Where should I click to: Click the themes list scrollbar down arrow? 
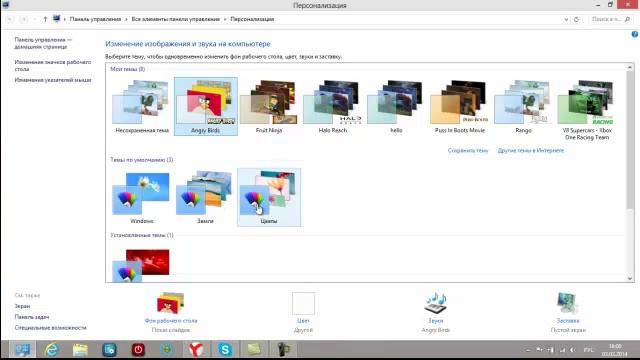630,278
